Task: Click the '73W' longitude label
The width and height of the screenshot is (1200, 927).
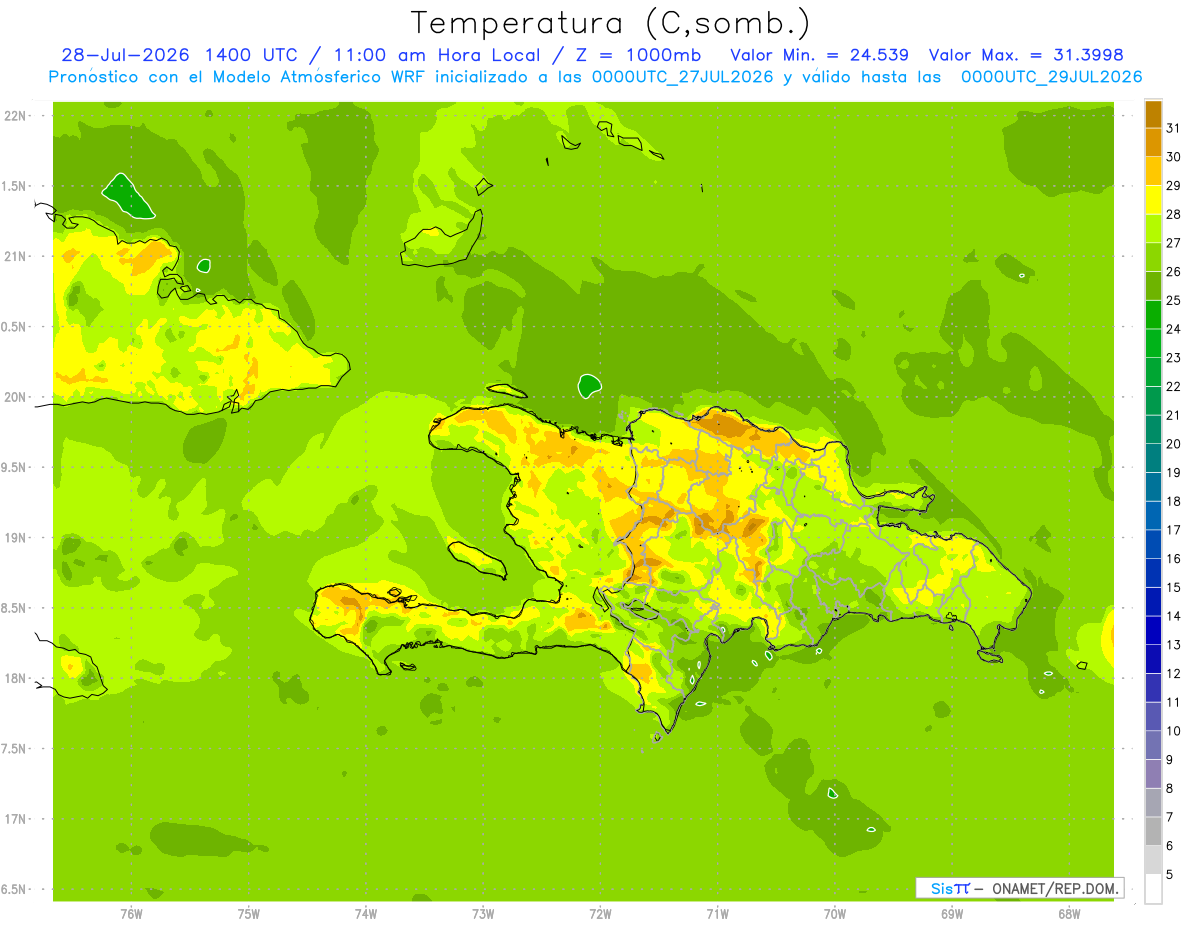Action: click(483, 914)
